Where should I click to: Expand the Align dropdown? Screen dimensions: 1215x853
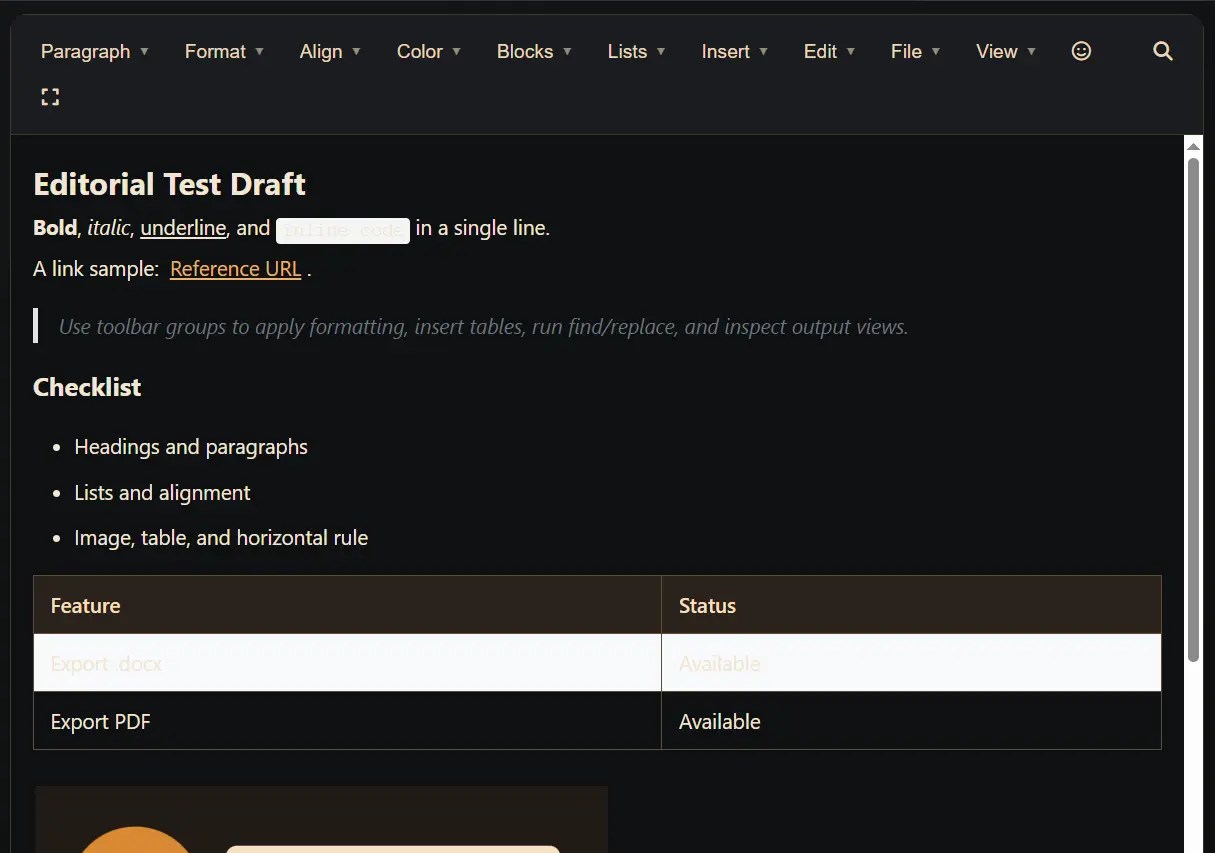(x=330, y=51)
